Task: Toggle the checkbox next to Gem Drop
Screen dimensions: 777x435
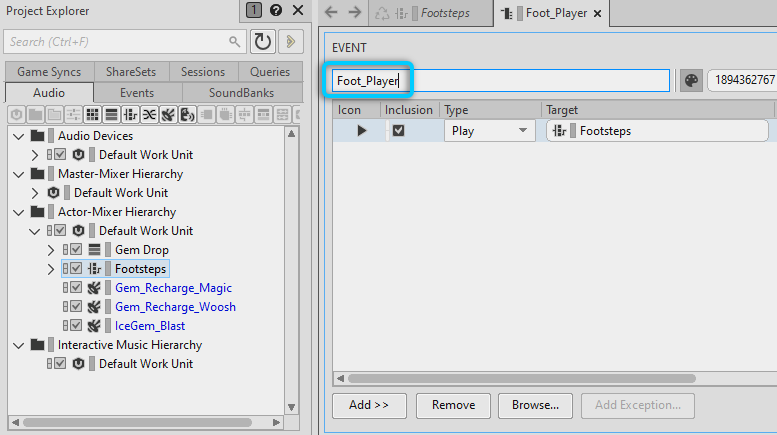Action: 75,250
